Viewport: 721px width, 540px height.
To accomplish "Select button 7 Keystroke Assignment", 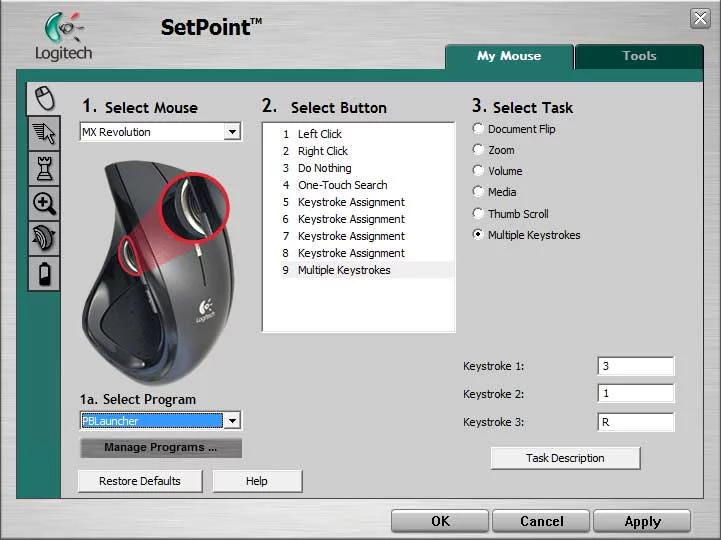I will click(x=367, y=236).
